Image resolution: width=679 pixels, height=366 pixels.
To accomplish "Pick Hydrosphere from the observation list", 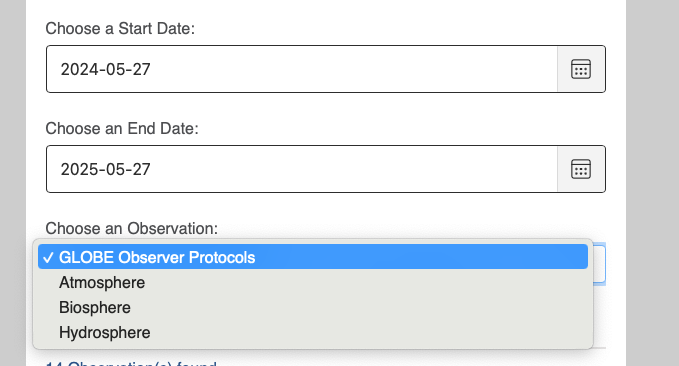I will tap(313, 333).
